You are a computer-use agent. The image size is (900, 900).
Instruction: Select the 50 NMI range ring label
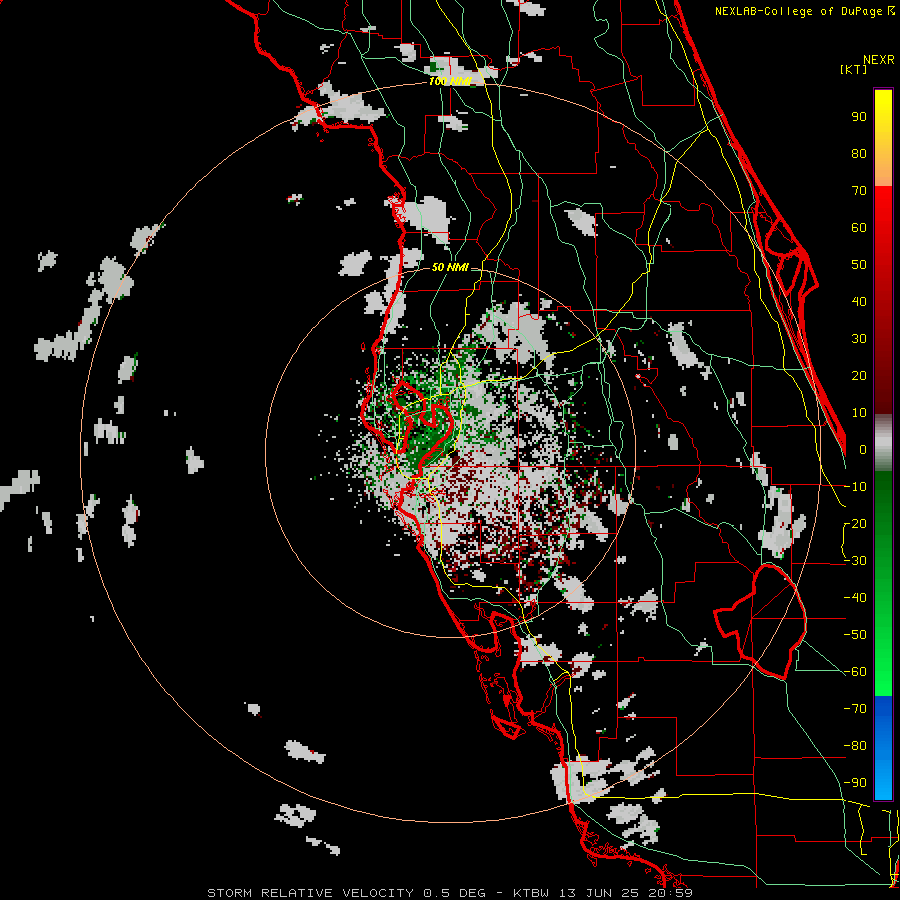point(450,267)
